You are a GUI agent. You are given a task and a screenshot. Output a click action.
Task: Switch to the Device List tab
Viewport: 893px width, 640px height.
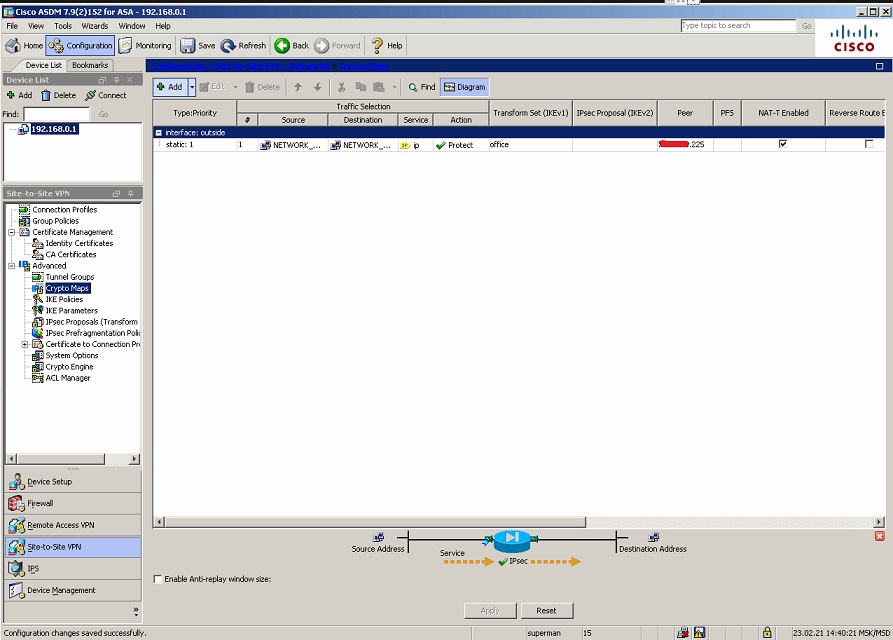pyautogui.click(x=43, y=65)
